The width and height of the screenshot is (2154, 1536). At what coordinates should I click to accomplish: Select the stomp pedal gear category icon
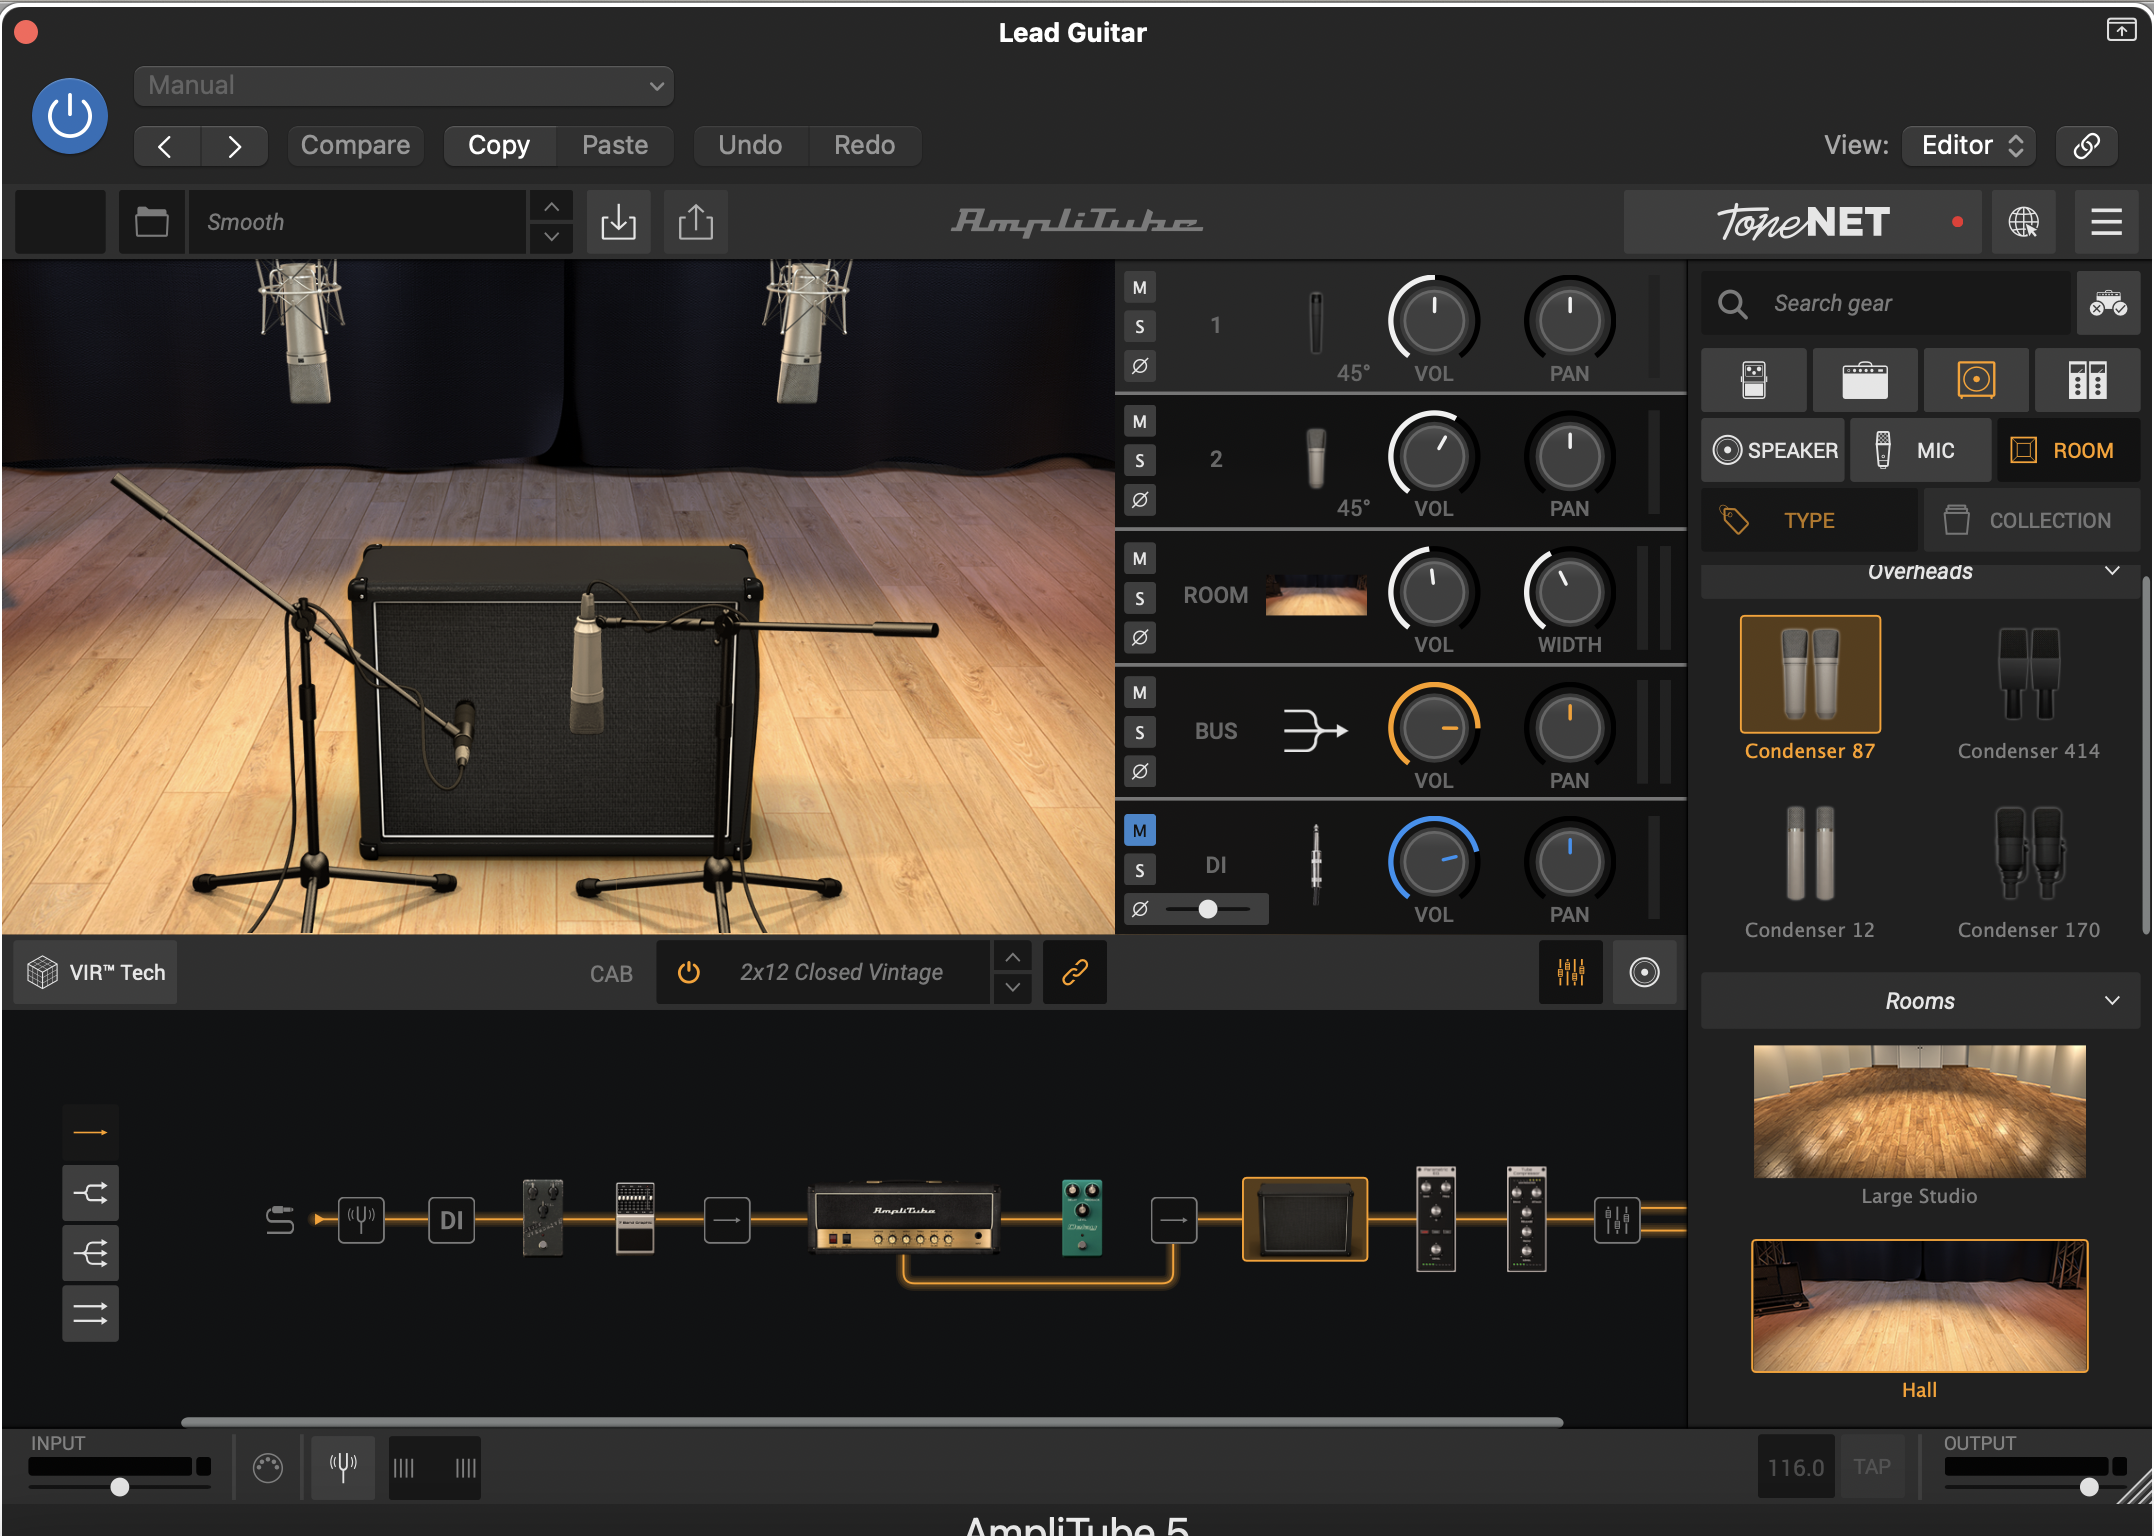pyautogui.click(x=1754, y=380)
